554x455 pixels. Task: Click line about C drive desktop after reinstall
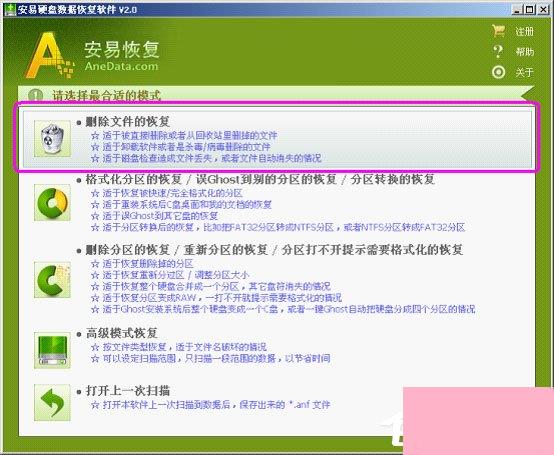181,205
